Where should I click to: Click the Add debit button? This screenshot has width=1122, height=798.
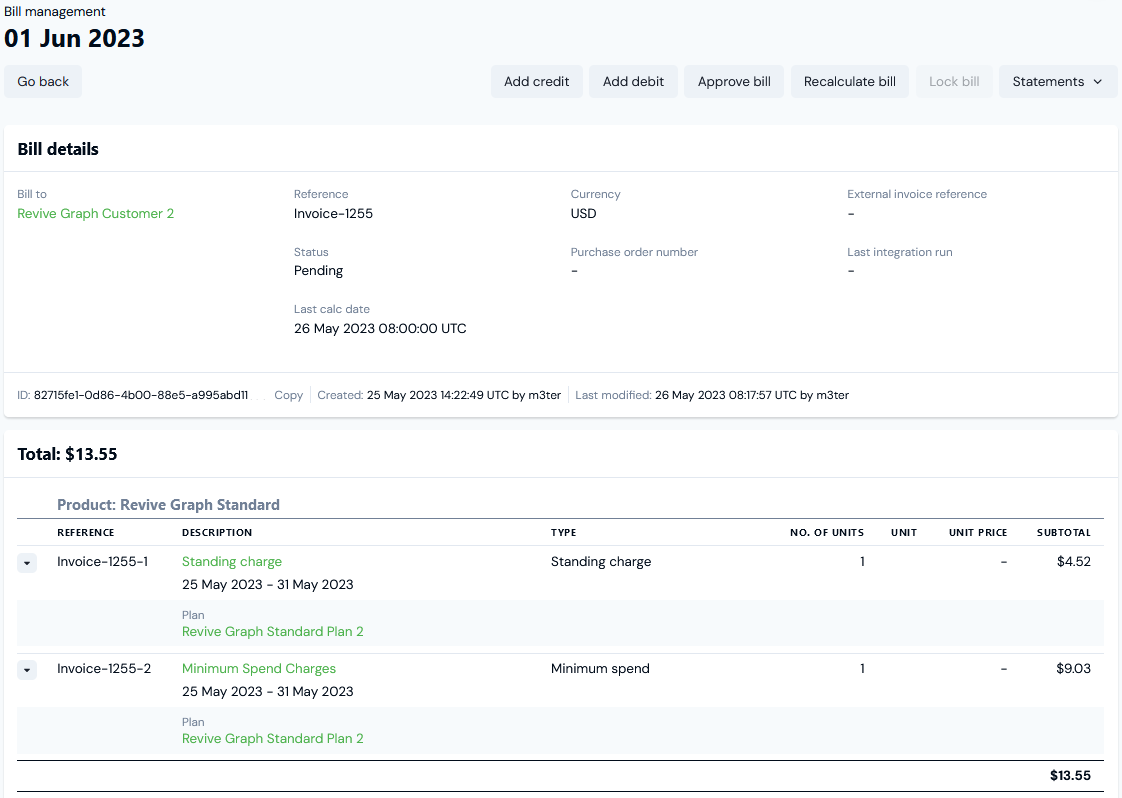(x=633, y=82)
